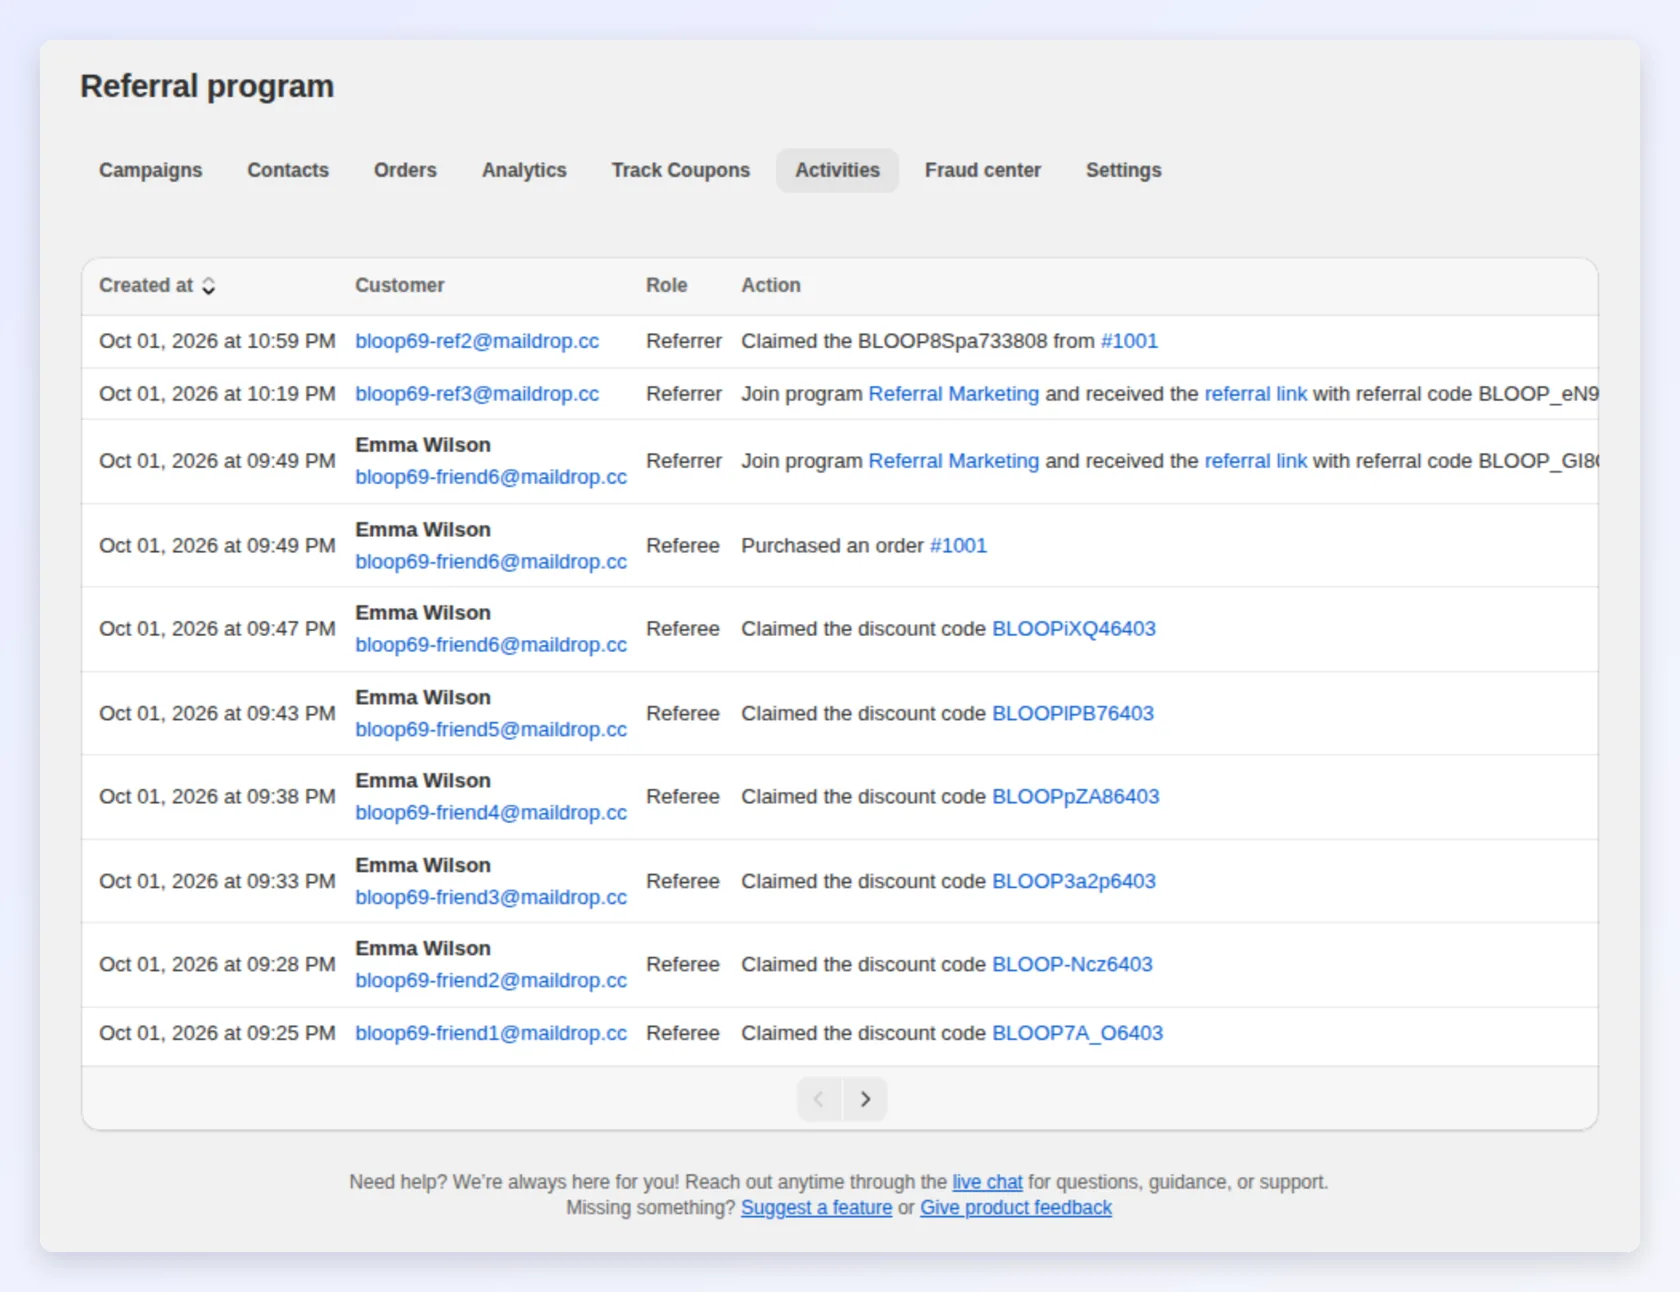Click the Action column header
Screen dimensions: 1680x1292
coord(771,286)
